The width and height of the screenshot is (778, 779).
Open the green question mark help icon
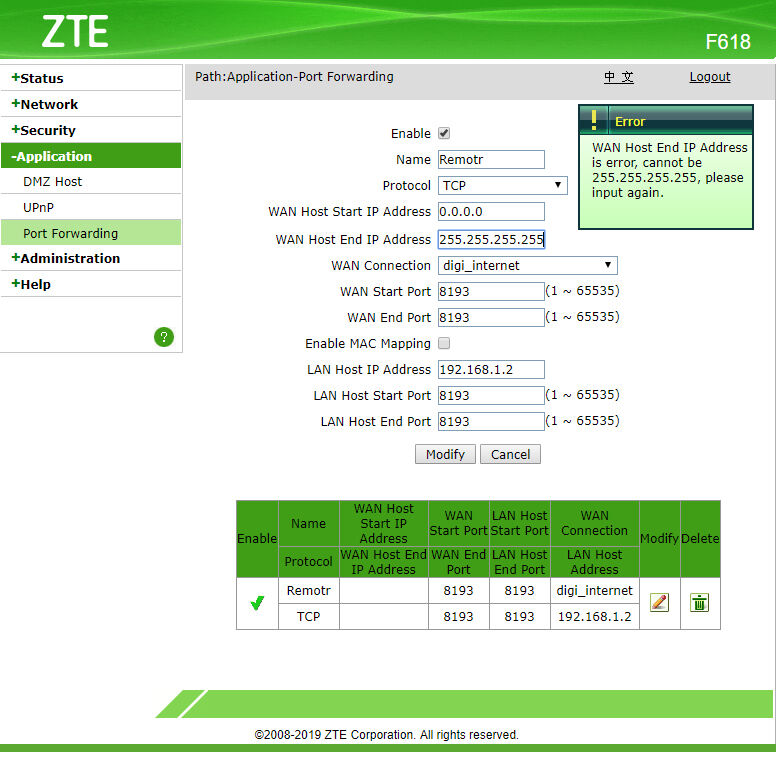(x=164, y=337)
